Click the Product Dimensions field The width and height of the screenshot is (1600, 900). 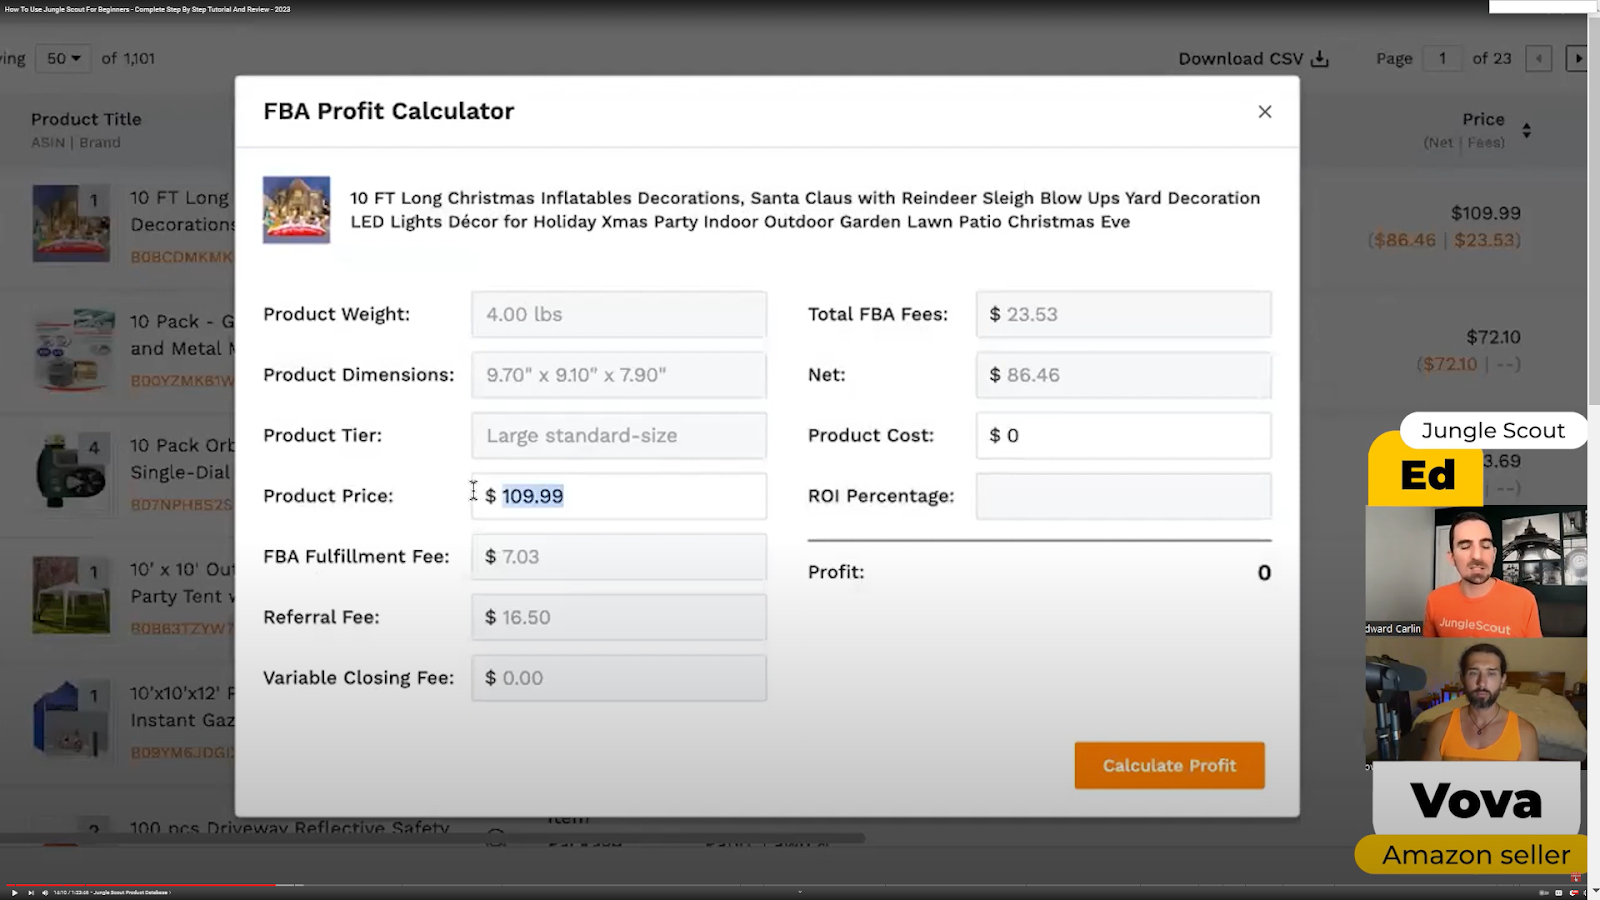coord(619,375)
